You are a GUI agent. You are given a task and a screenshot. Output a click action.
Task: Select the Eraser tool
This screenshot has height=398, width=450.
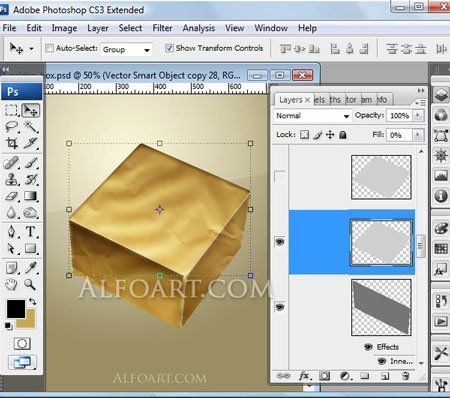[11, 196]
